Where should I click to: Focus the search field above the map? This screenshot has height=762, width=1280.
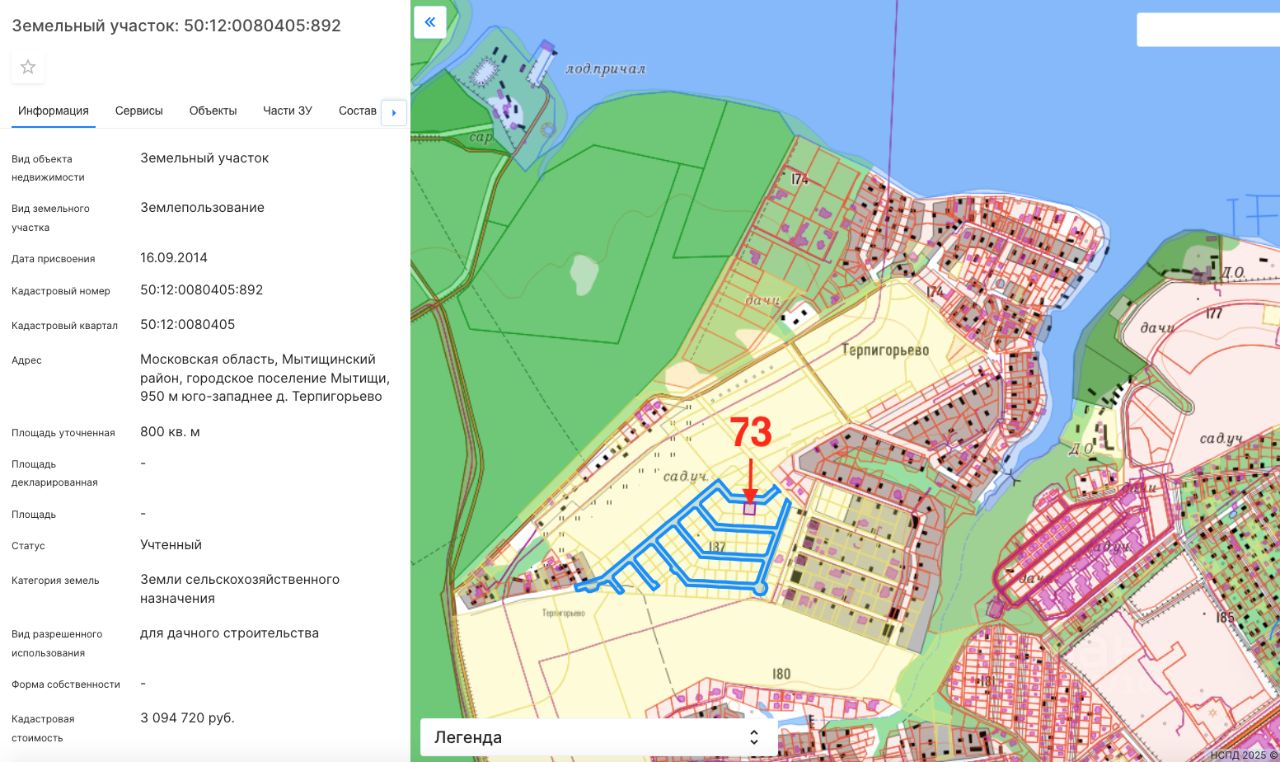click(x=1208, y=29)
